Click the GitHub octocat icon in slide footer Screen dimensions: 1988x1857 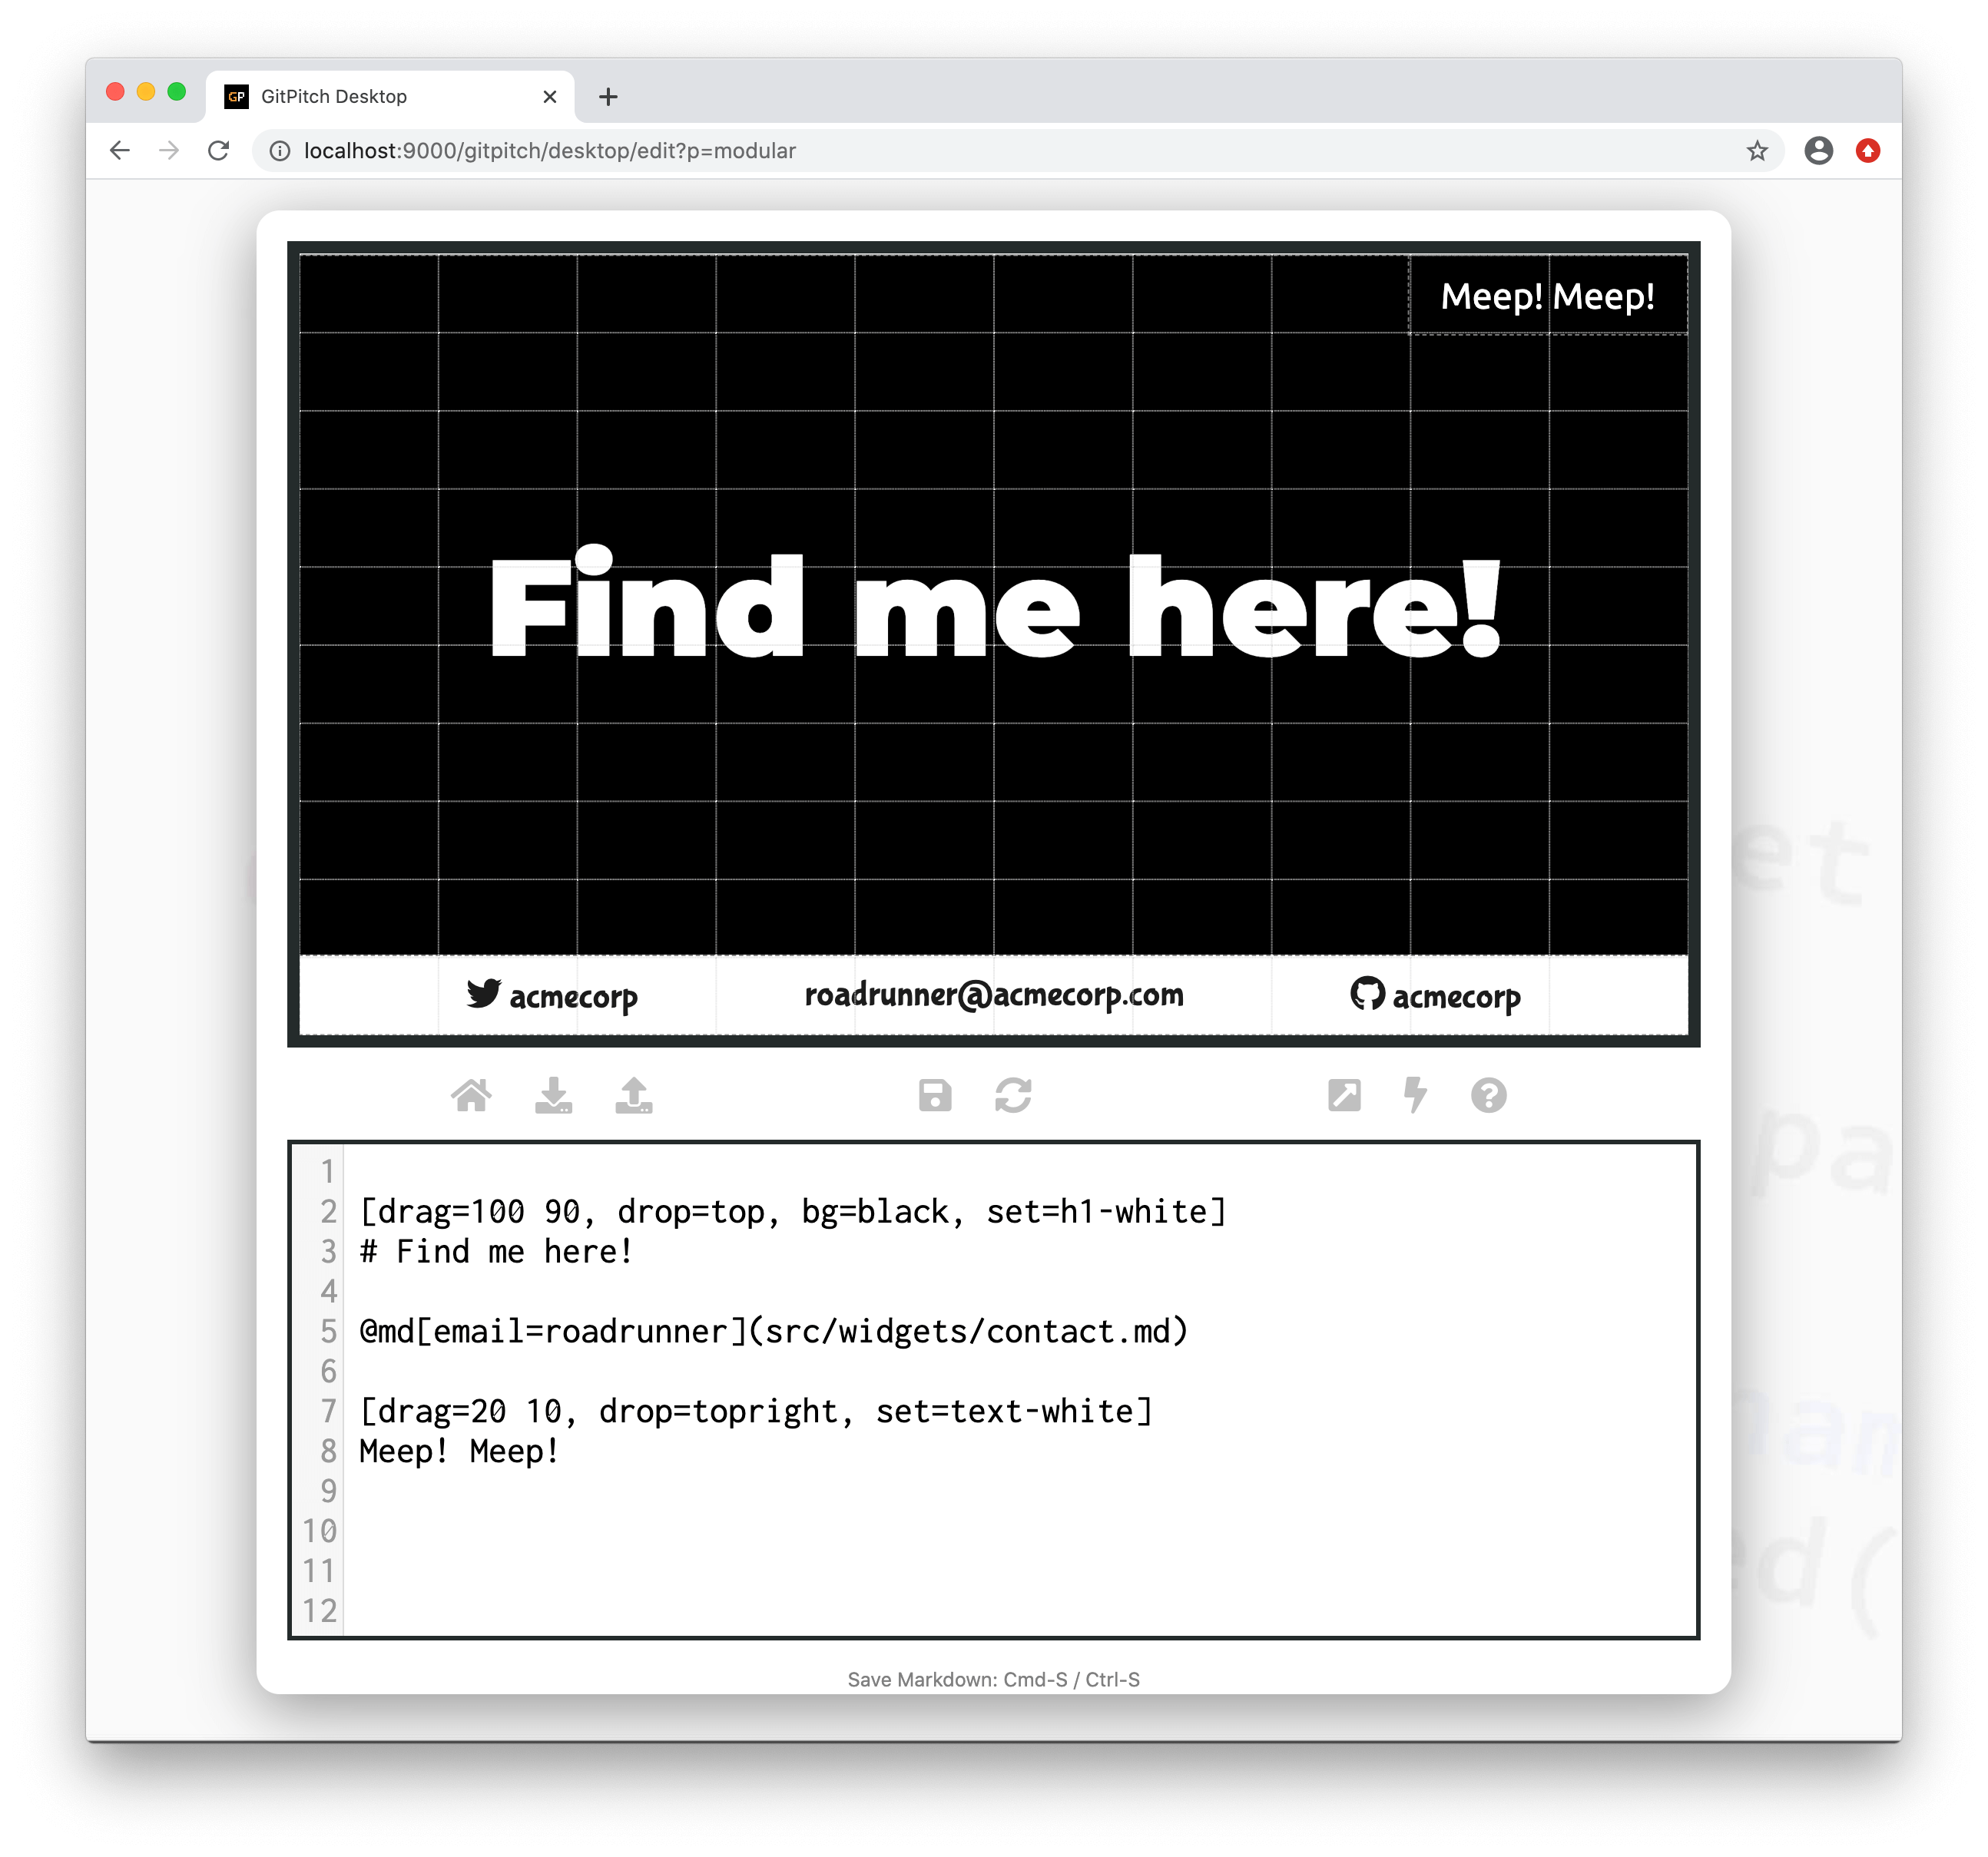(1367, 993)
